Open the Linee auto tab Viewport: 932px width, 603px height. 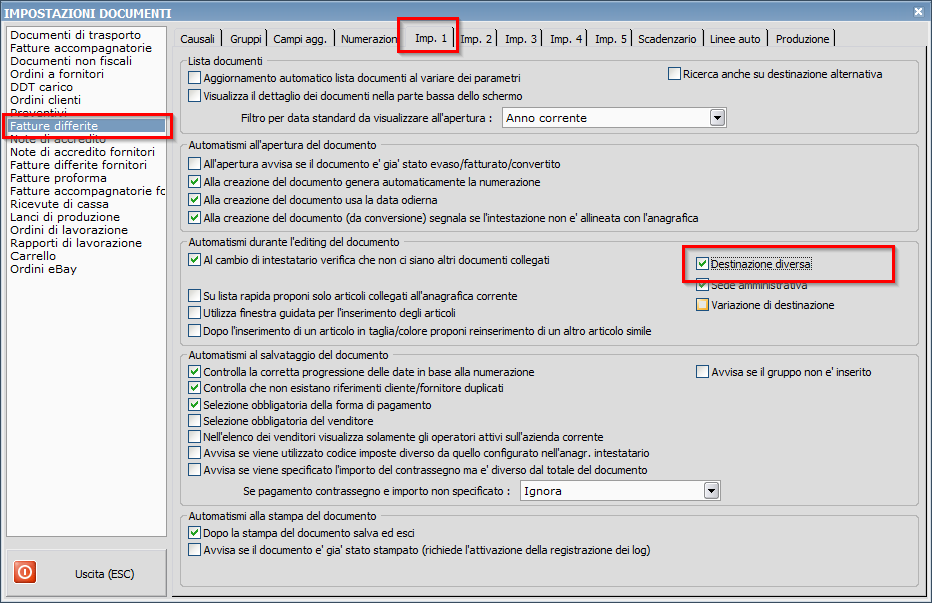735,39
